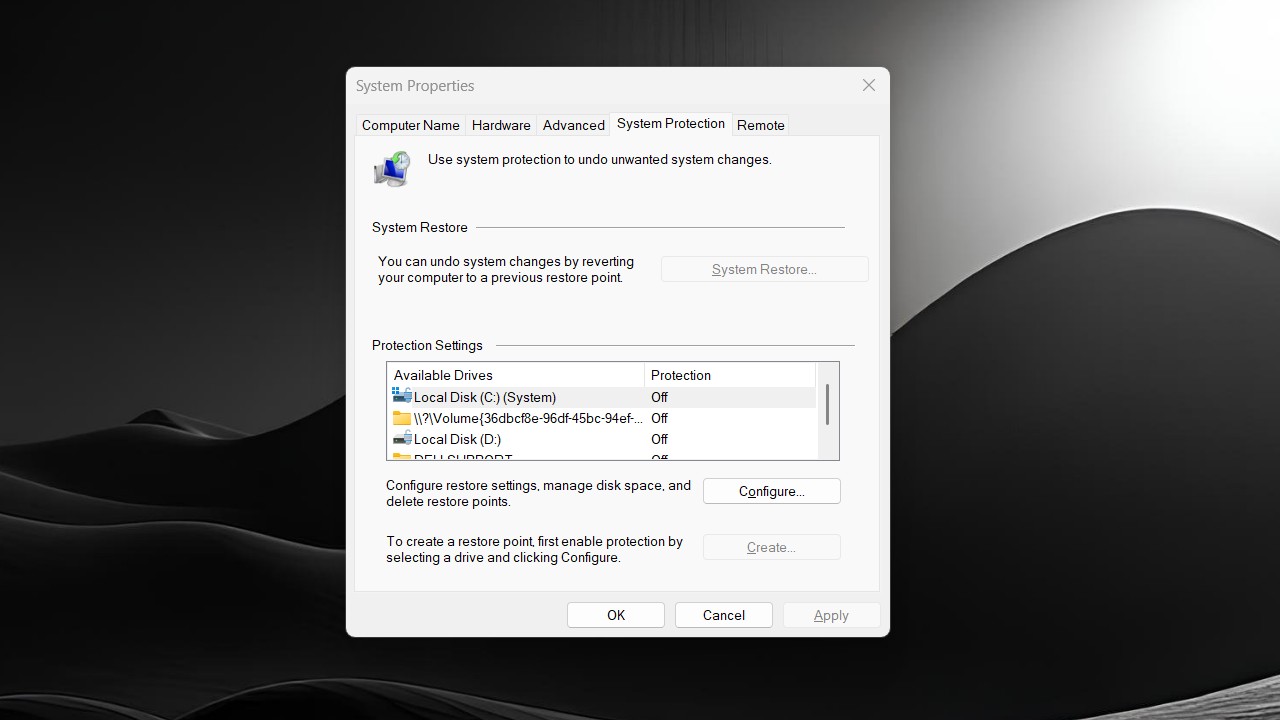Go to the Advanced tab
Viewport: 1280px width, 720px height.
[x=573, y=125]
